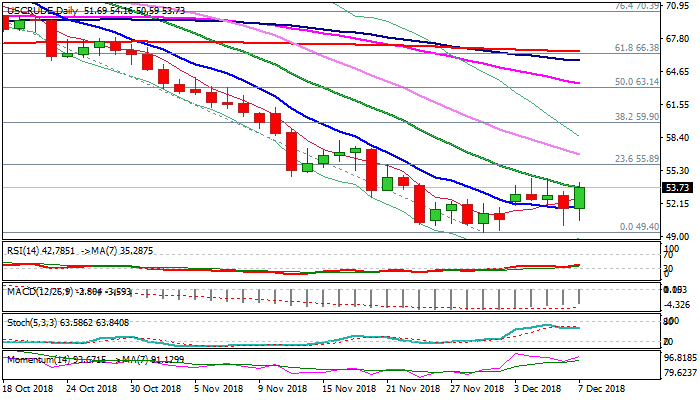700x400 pixels.
Task: Select the 53.73 current price tag
Action: click(x=677, y=187)
